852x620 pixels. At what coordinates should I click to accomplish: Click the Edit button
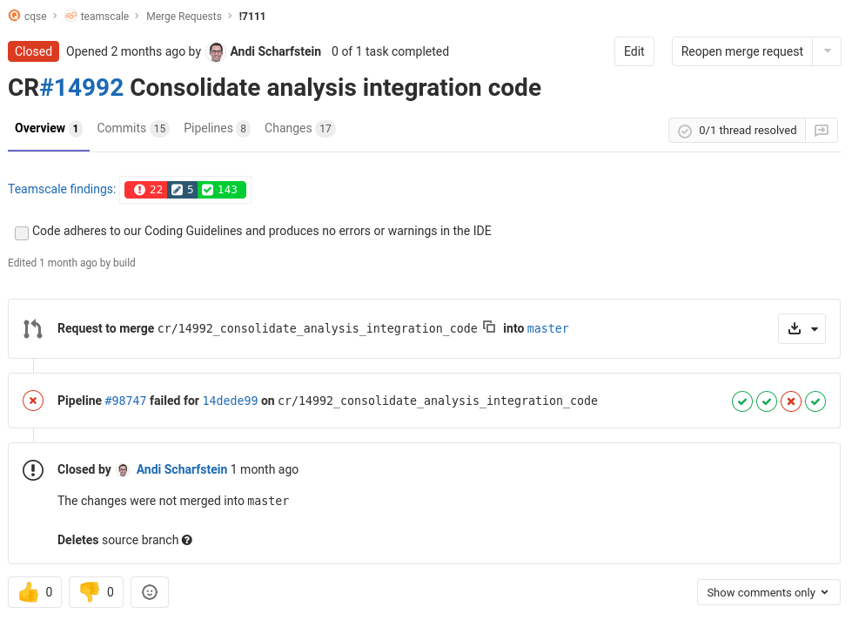(x=634, y=51)
